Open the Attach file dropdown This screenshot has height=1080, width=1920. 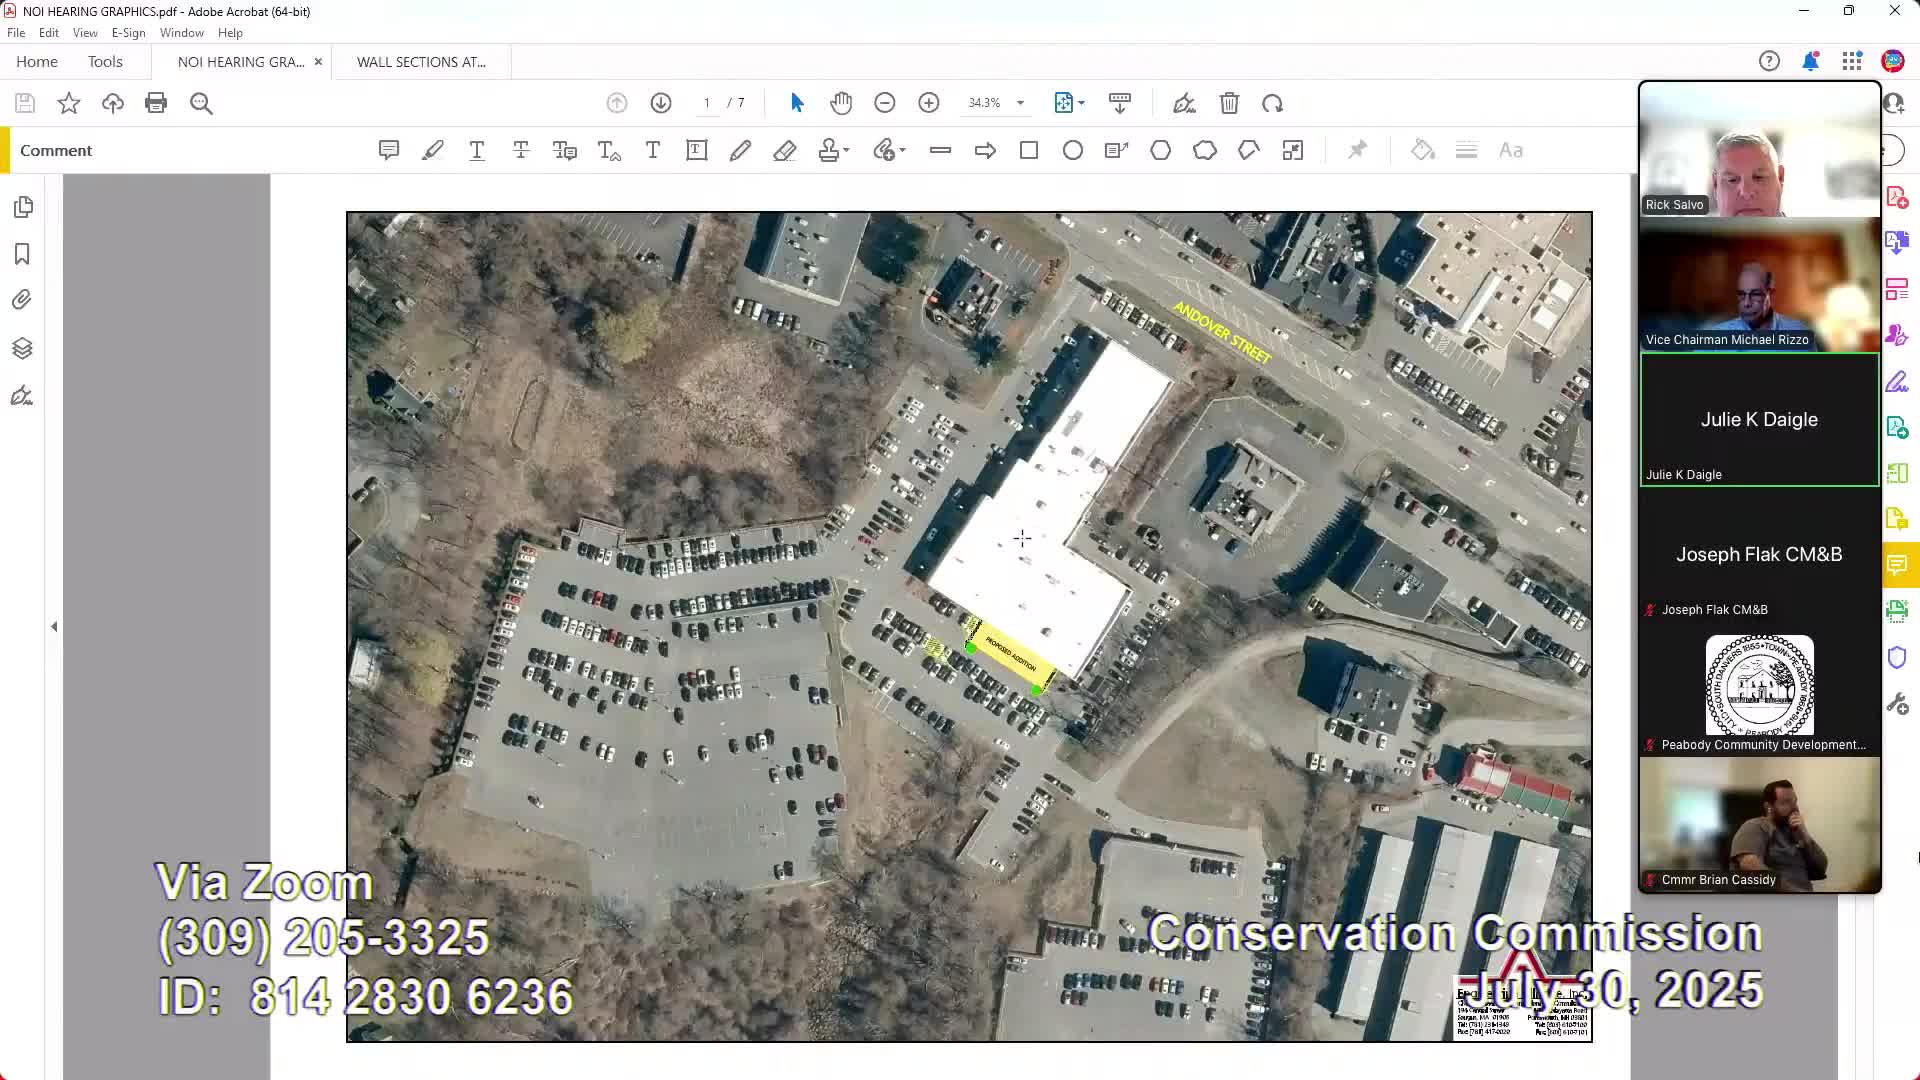[889, 151]
